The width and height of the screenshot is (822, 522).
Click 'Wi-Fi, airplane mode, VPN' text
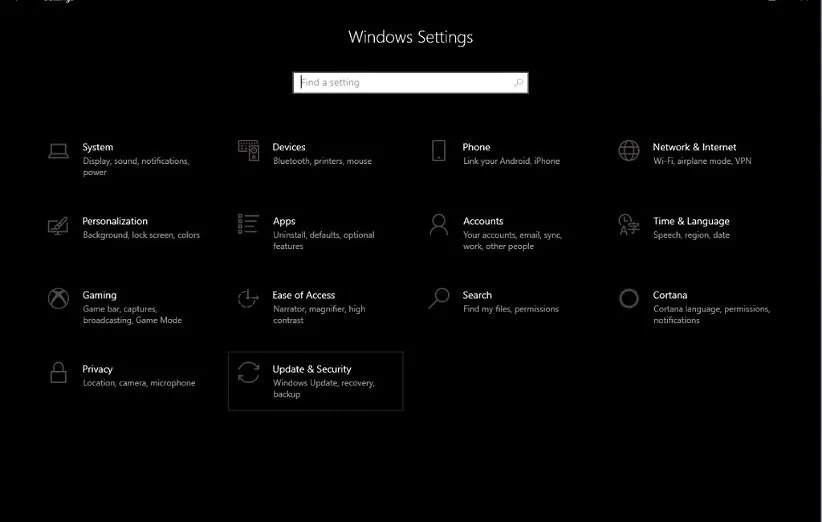coord(702,161)
